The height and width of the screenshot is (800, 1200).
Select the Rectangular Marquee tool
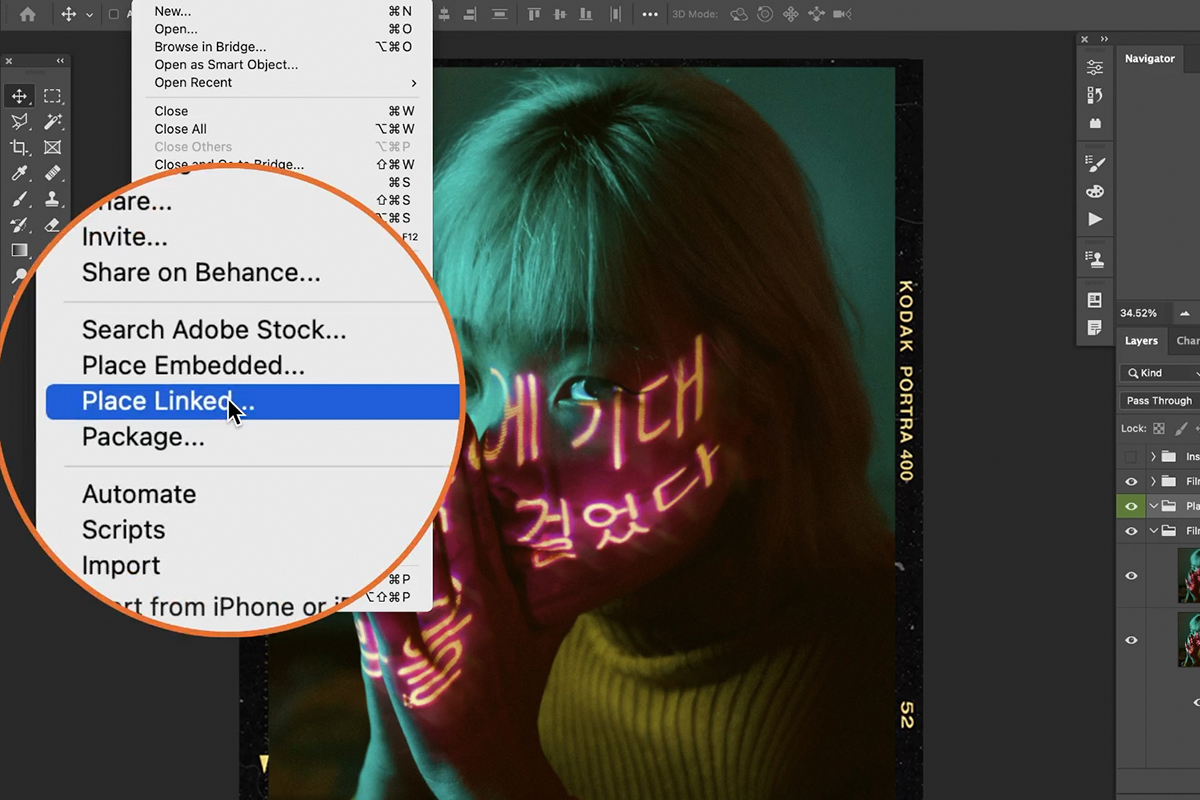pyautogui.click(x=52, y=97)
